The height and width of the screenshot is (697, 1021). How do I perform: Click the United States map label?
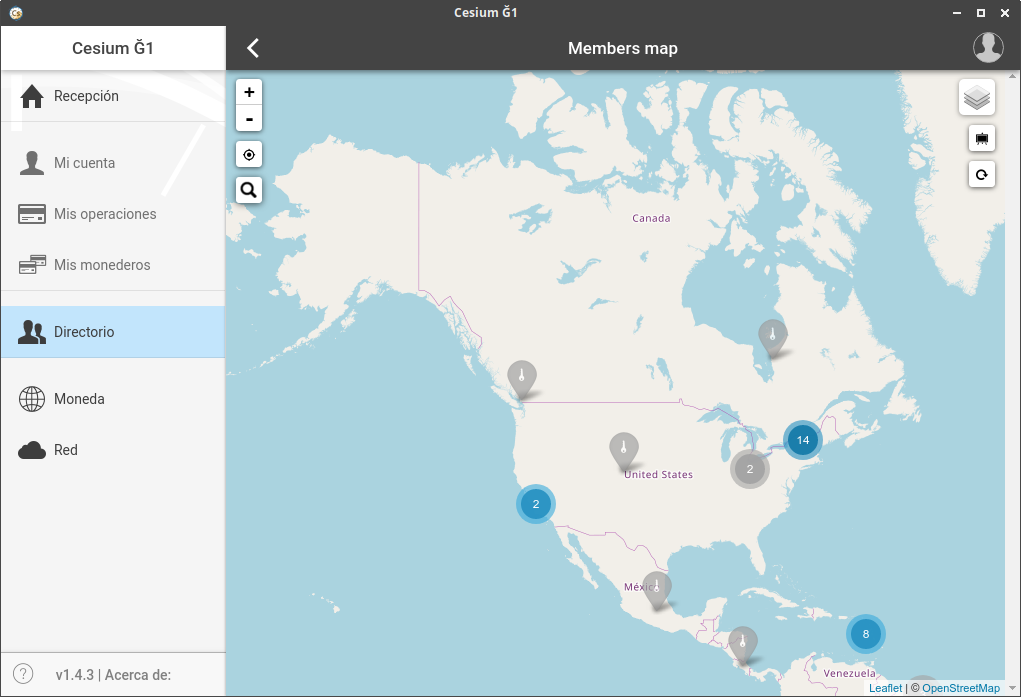[658, 474]
